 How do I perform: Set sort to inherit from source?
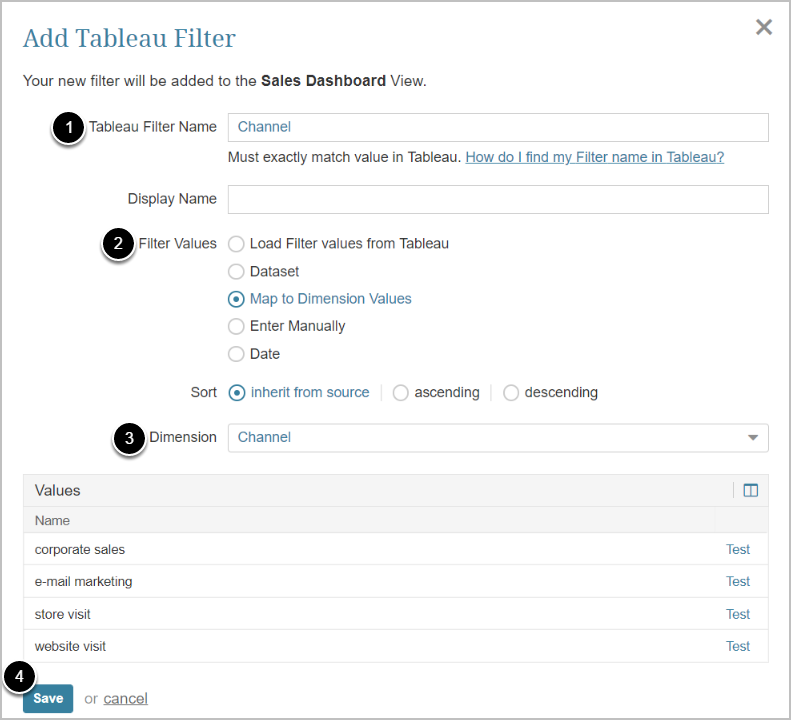pyautogui.click(x=237, y=393)
